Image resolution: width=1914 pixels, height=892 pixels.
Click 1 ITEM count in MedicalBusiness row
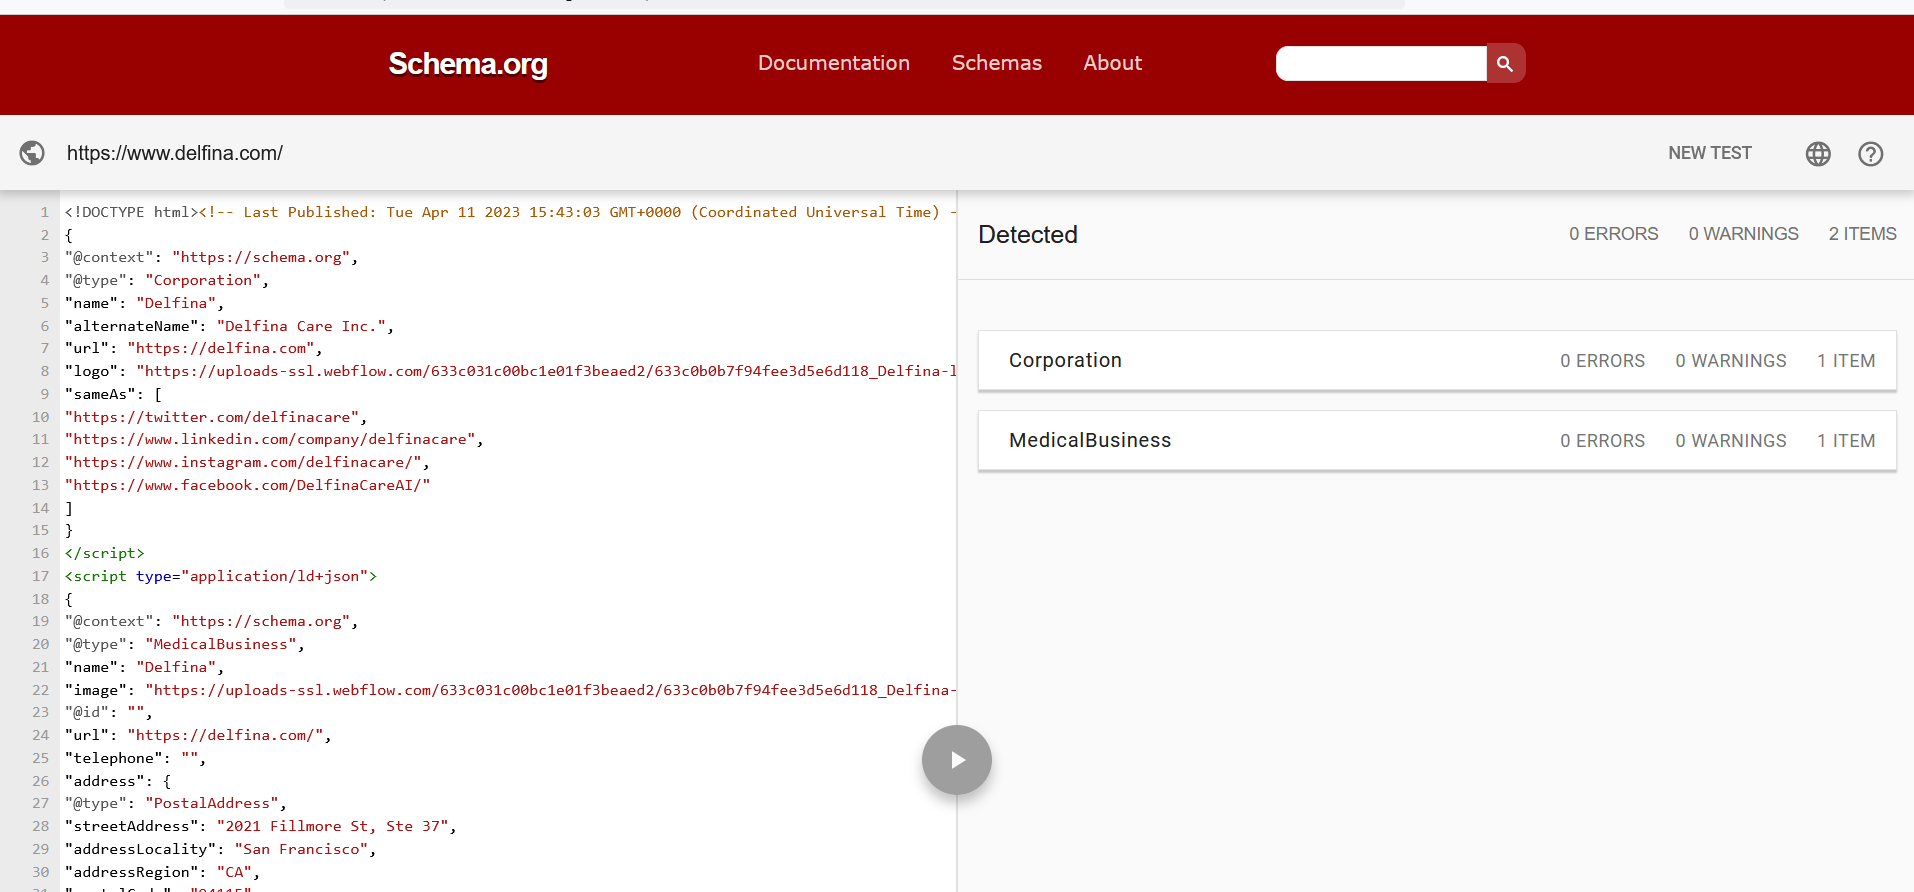click(1846, 441)
